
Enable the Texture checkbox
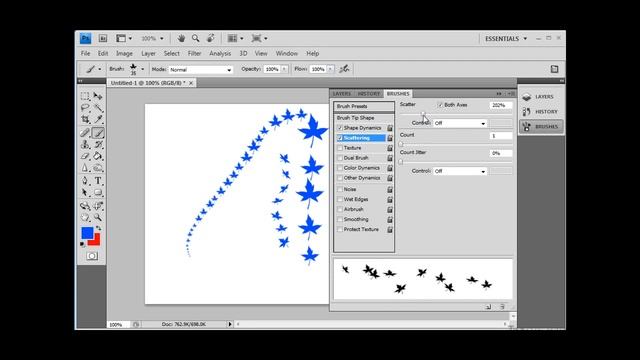tap(340, 148)
